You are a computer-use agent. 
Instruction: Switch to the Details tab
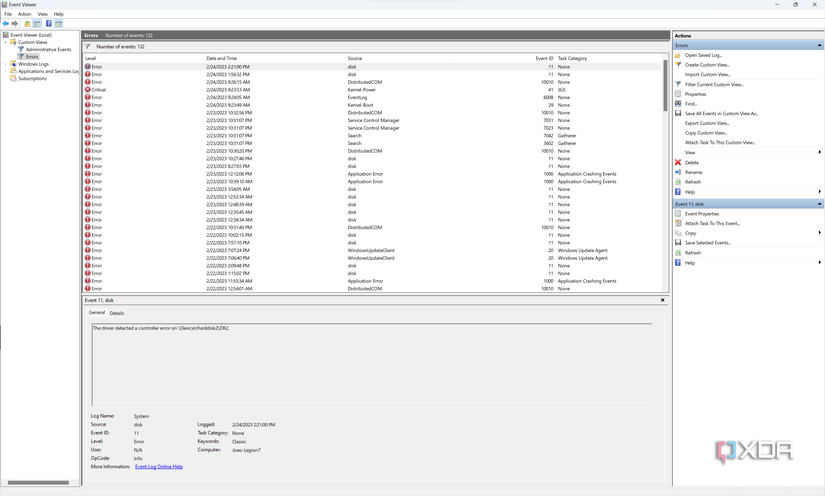coord(117,313)
